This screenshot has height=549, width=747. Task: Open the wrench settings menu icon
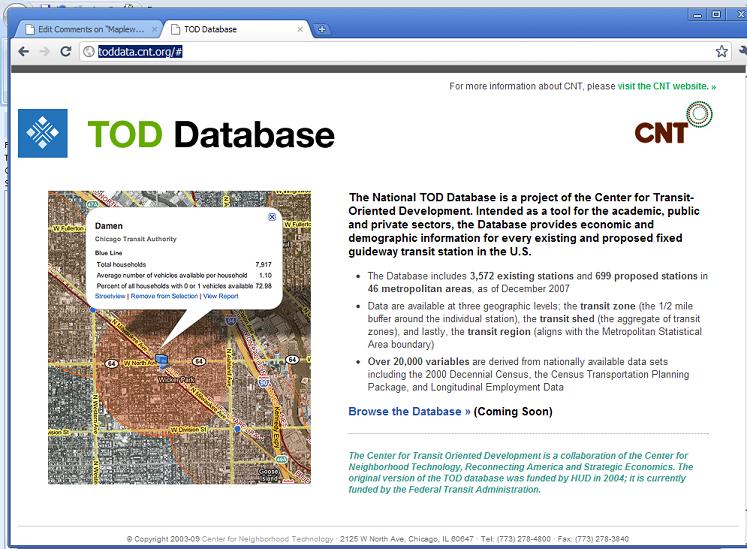(742, 51)
